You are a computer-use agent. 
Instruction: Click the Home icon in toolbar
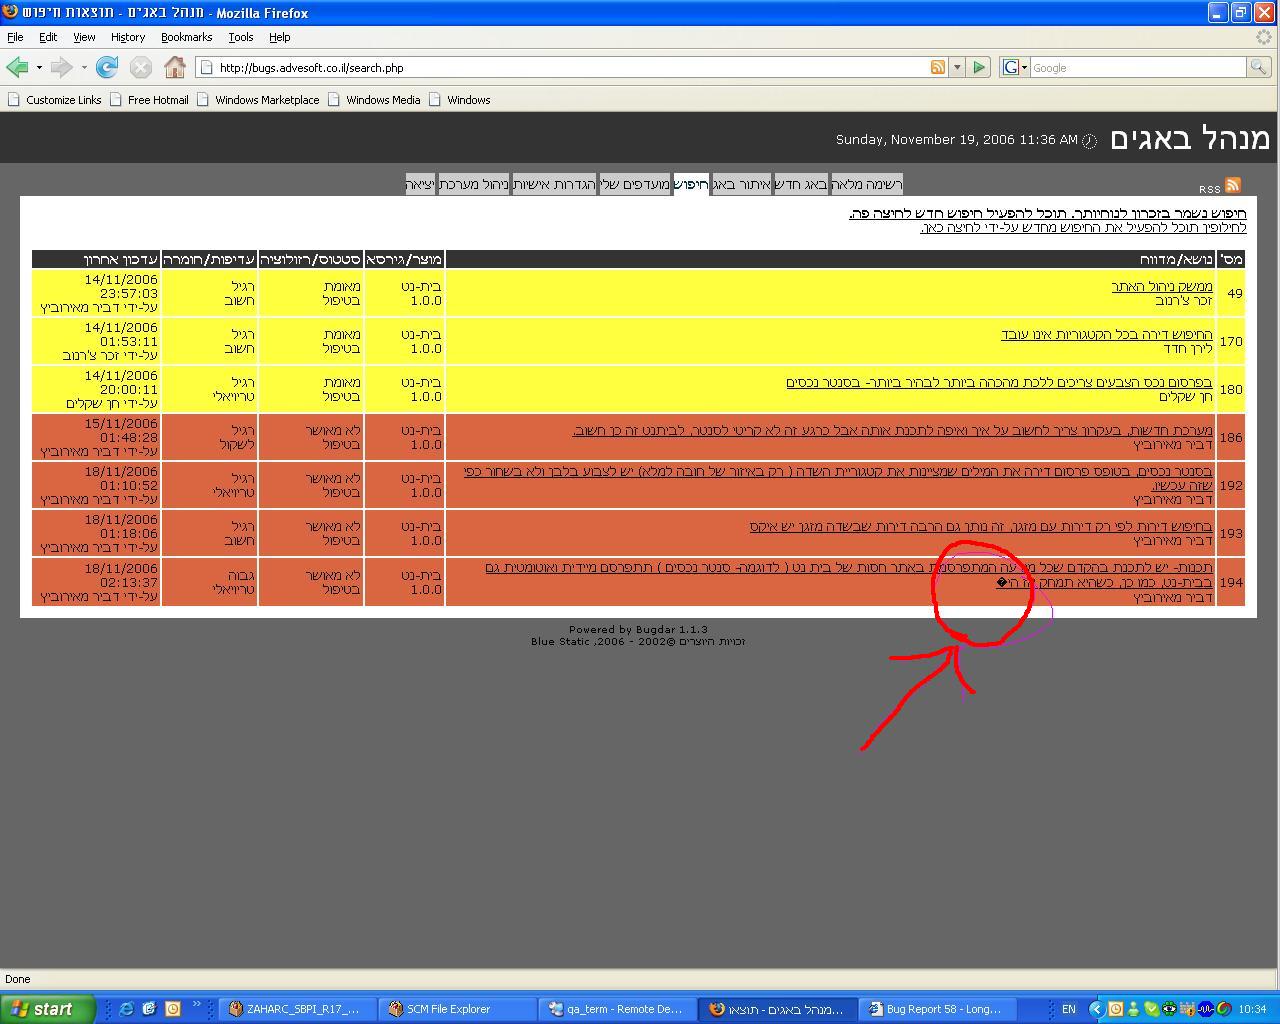(x=175, y=67)
